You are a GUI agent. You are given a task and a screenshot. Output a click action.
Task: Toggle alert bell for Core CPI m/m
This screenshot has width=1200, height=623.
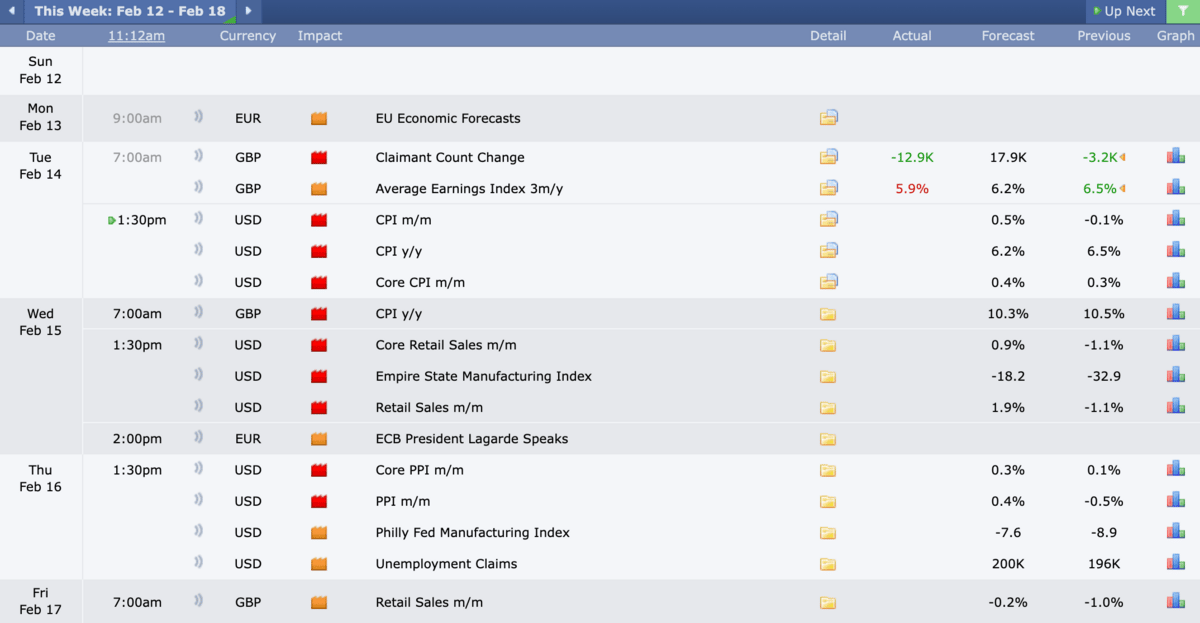pyautogui.click(x=198, y=281)
